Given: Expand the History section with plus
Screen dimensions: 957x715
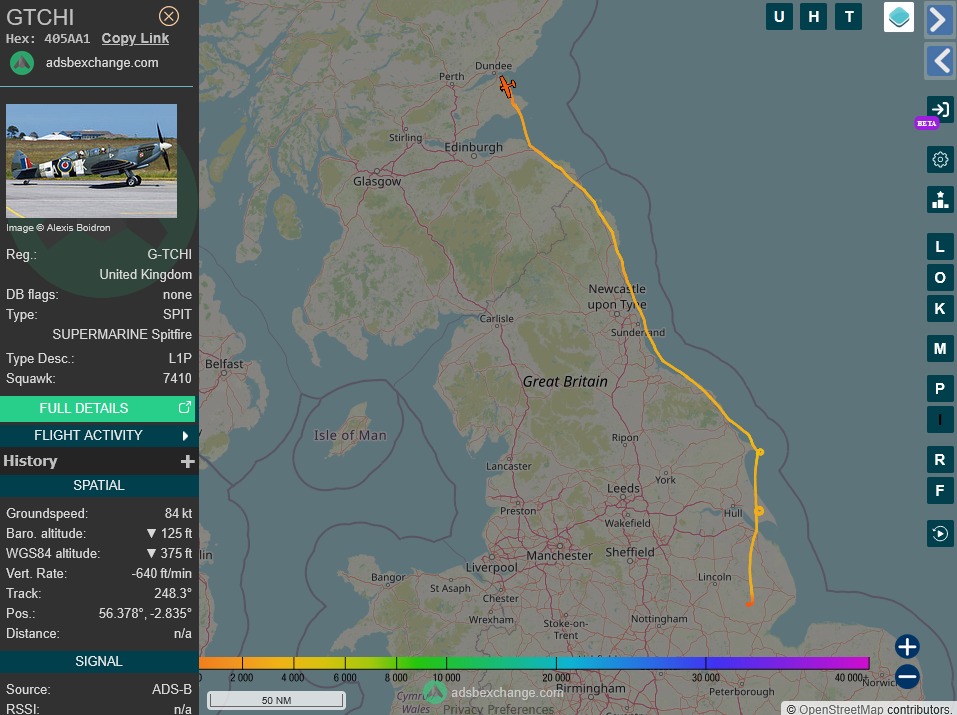Looking at the screenshot, I should click(x=187, y=461).
